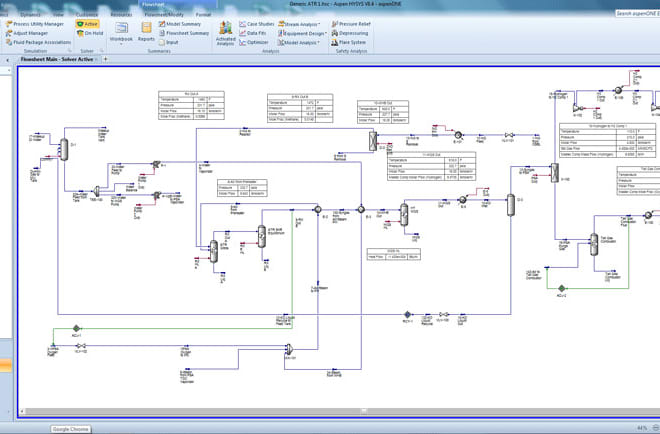The image size is (660, 434).
Task: Select the K-102 compressor
Action: [577, 108]
